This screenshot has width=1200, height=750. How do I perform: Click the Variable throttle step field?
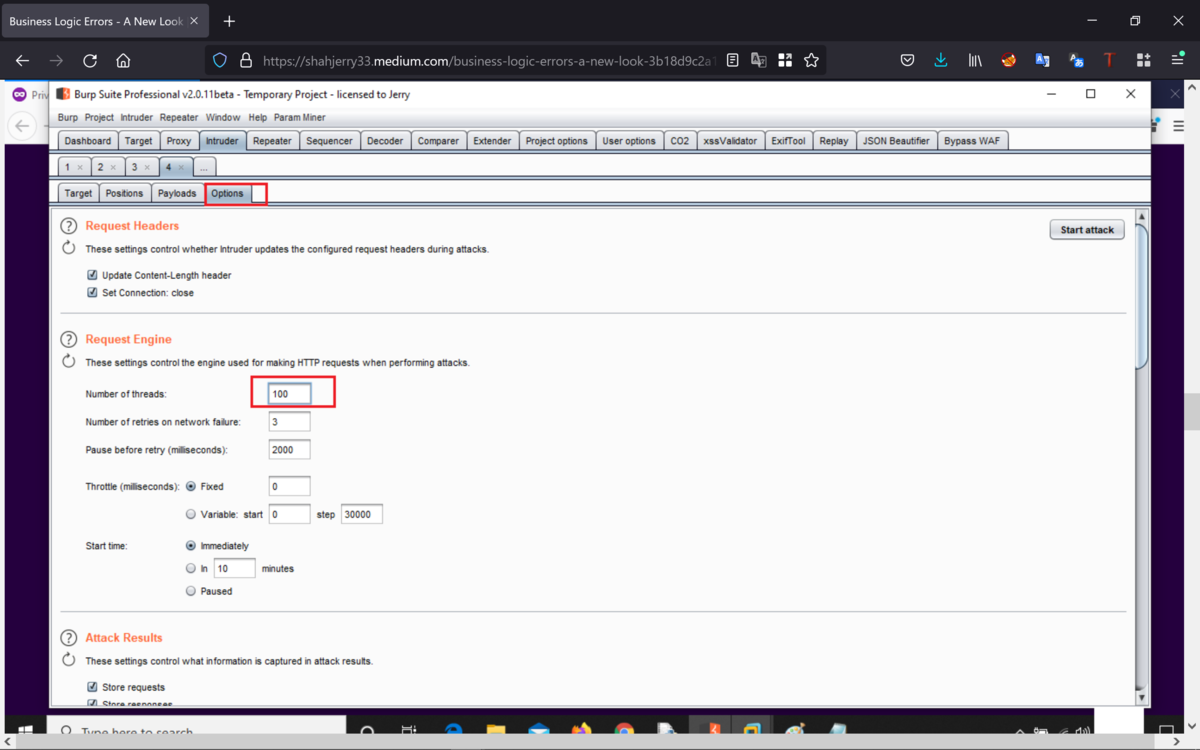(x=362, y=515)
